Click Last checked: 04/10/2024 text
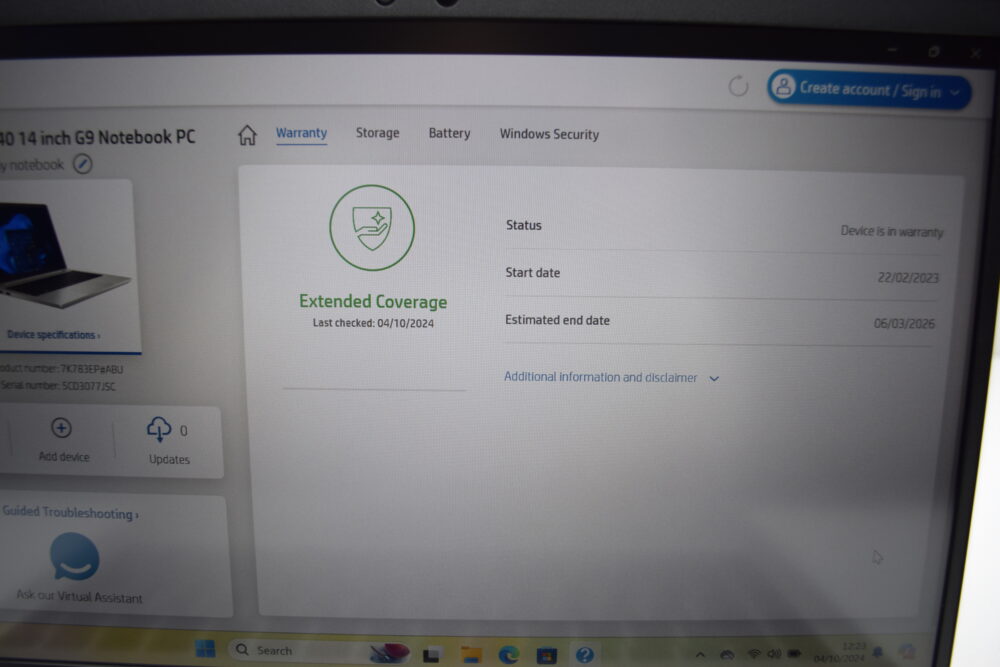This screenshot has height=667, width=1000. 373,323
